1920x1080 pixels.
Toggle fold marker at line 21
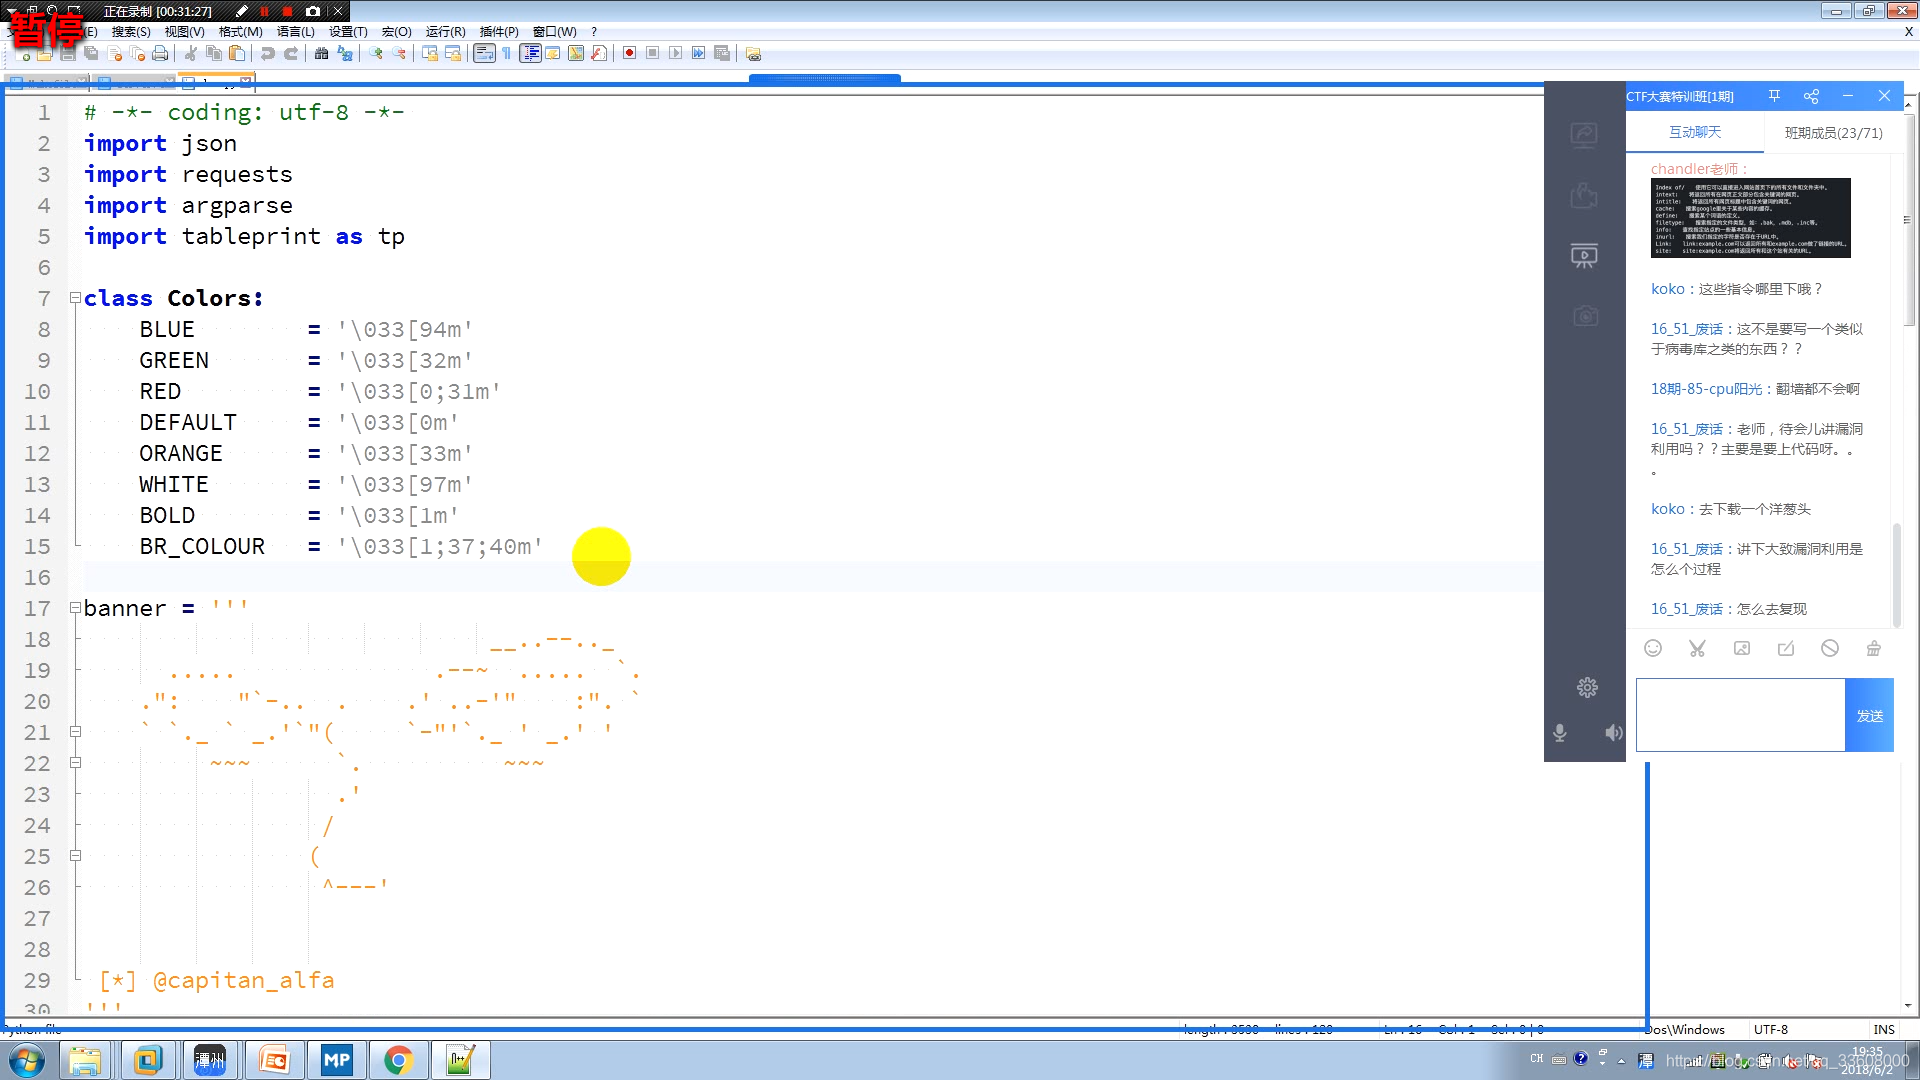(x=75, y=732)
